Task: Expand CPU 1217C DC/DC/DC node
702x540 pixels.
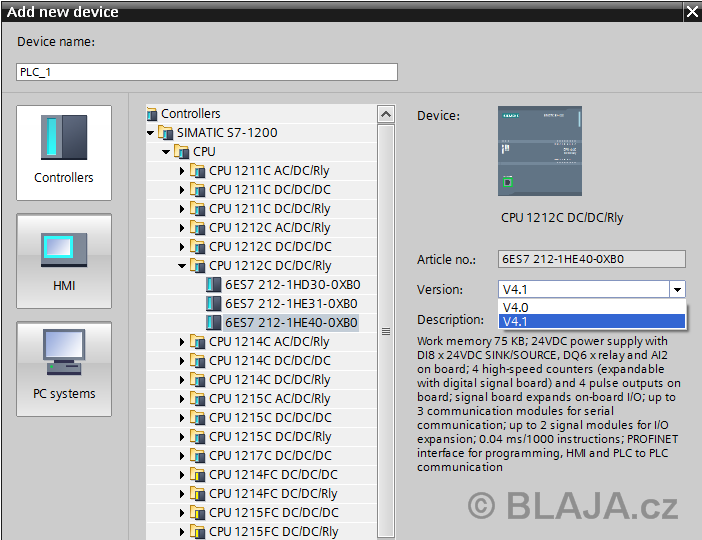Action: [x=182, y=456]
